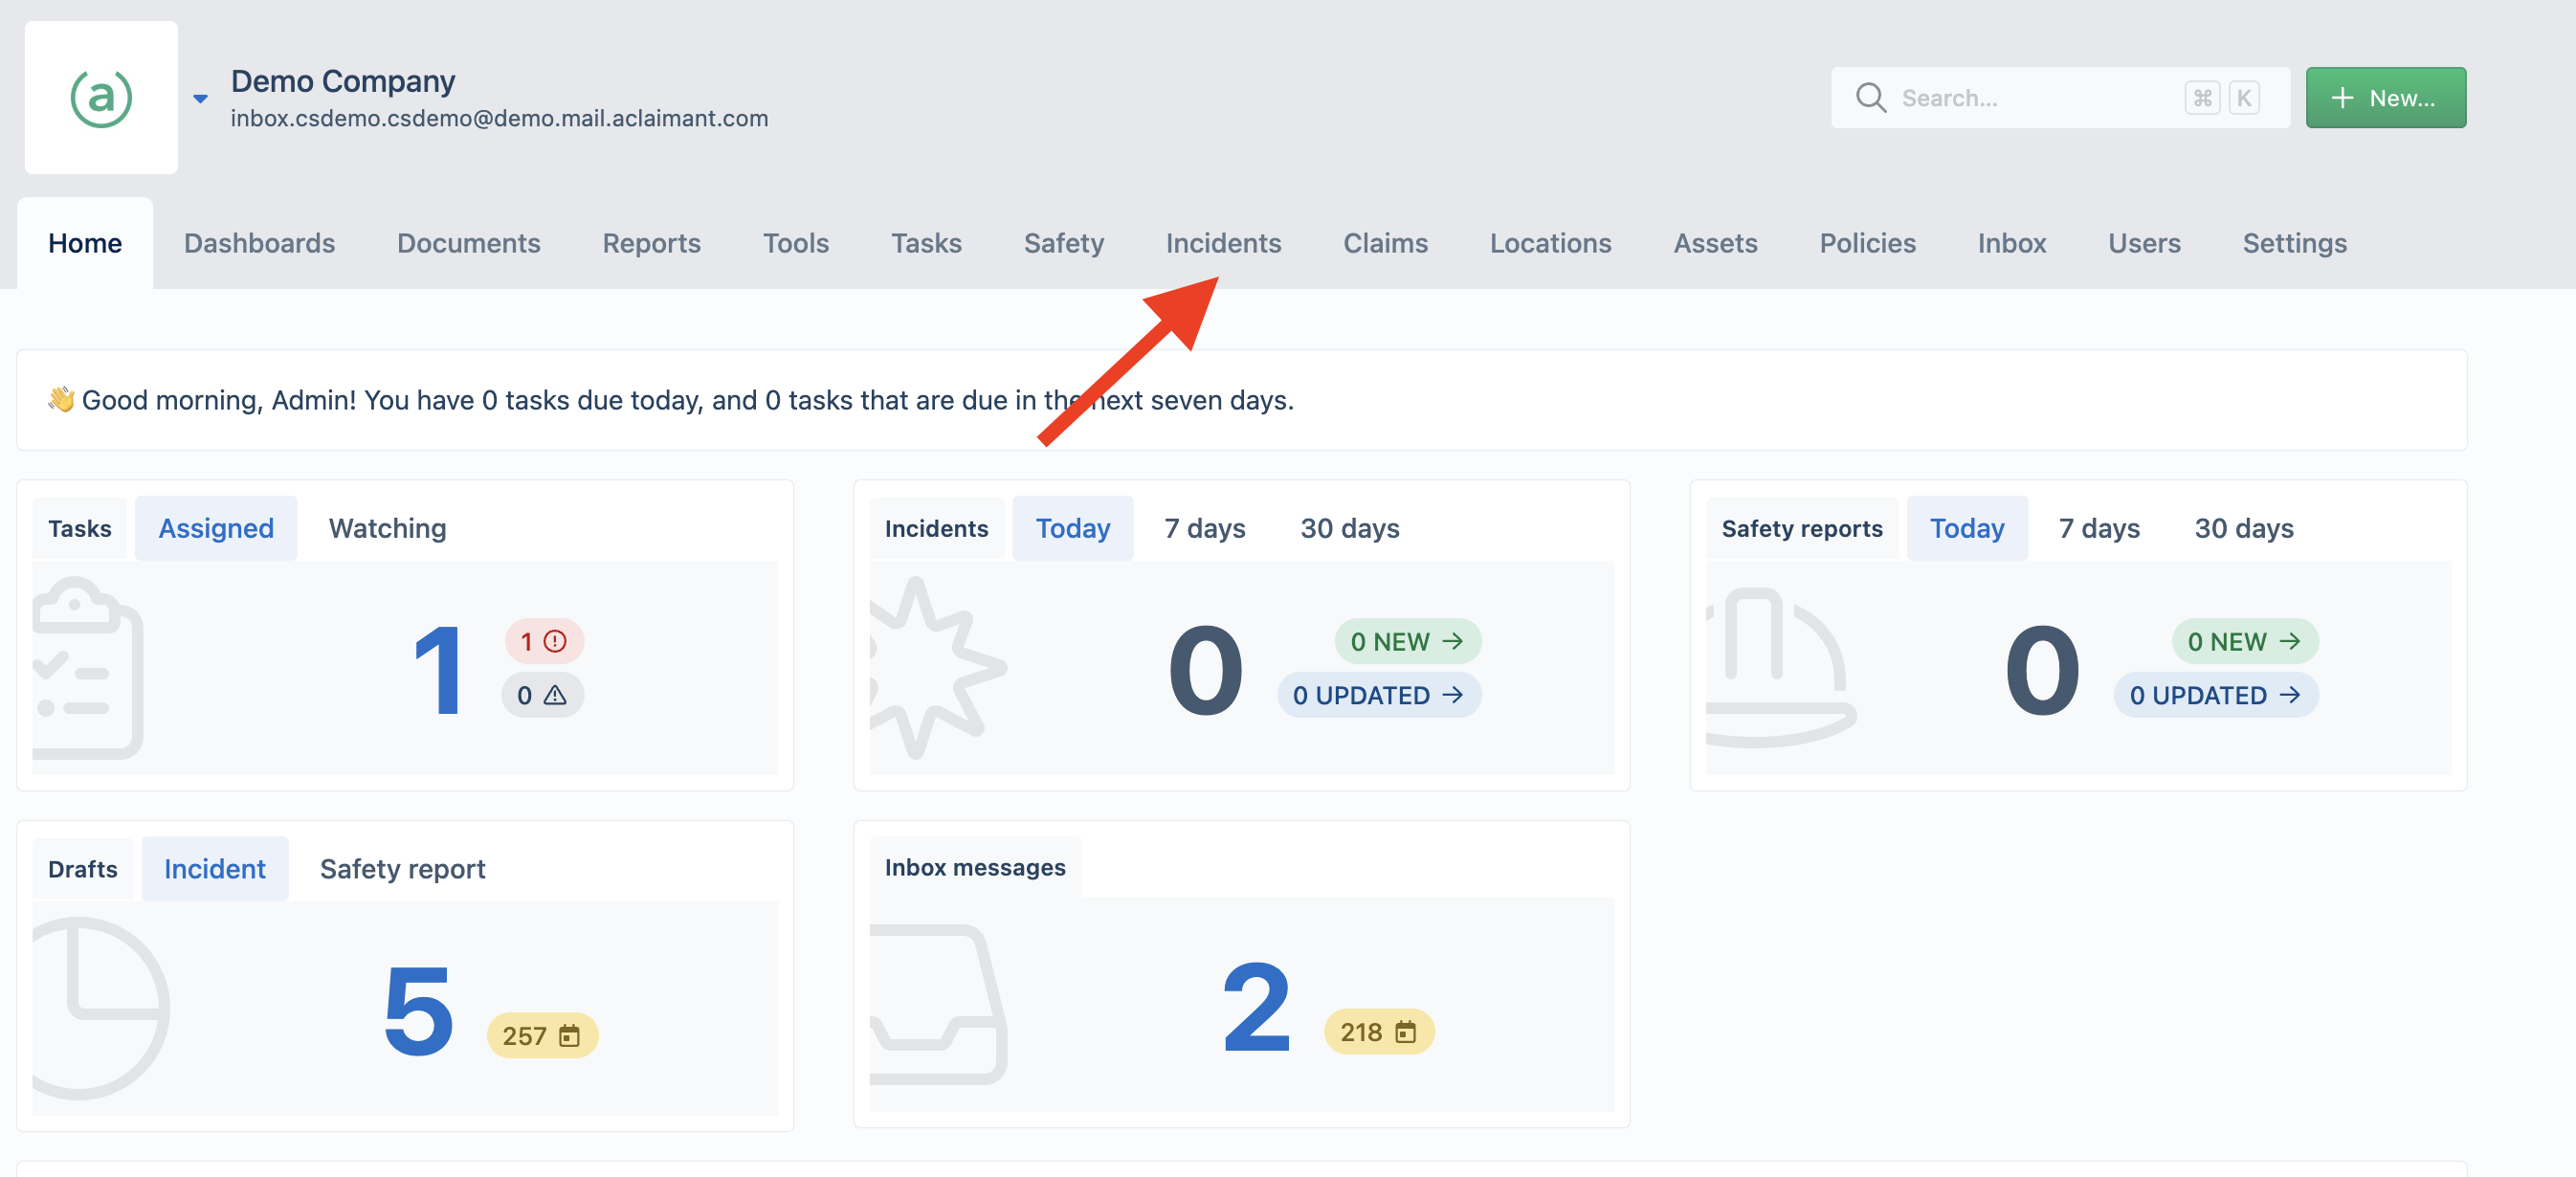Viewport: 2576px width, 1177px height.
Task: Click the Inbox messages count 2
Action: (1256, 1006)
